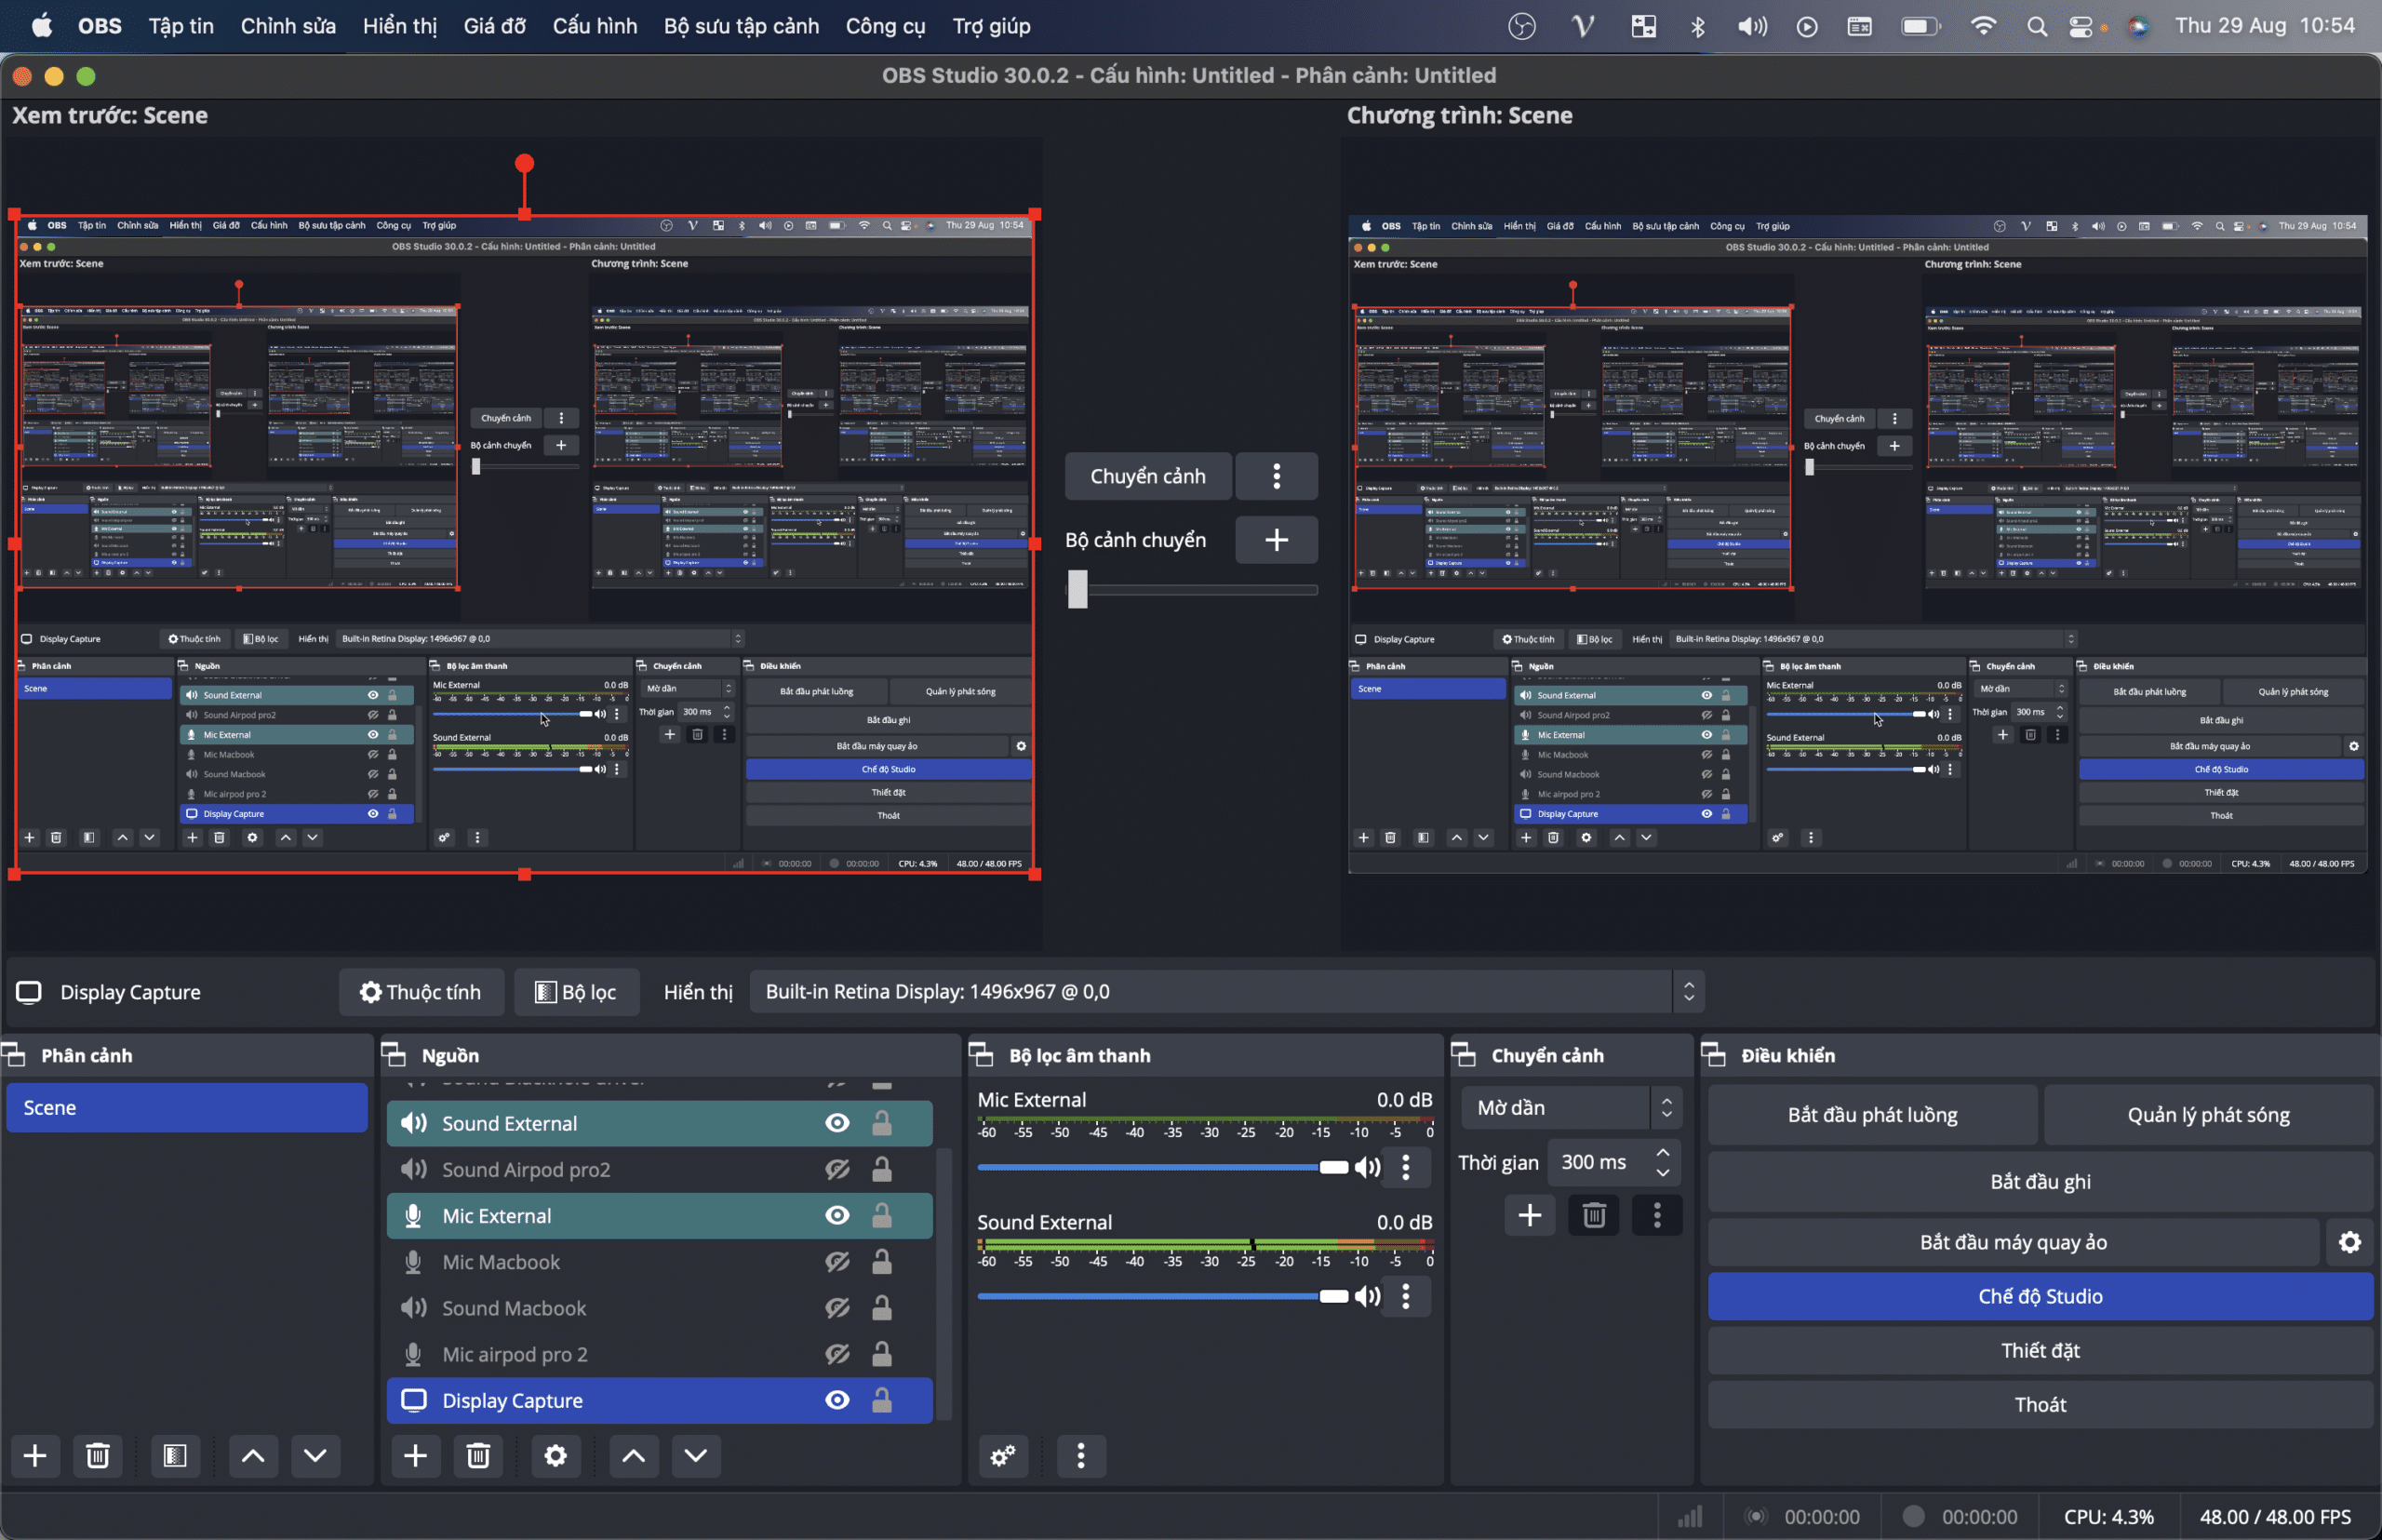The width and height of the screenshot is (2382, 1540).
Task: Open virtual camera settings gear
Action: (x=2349, y=1242)
